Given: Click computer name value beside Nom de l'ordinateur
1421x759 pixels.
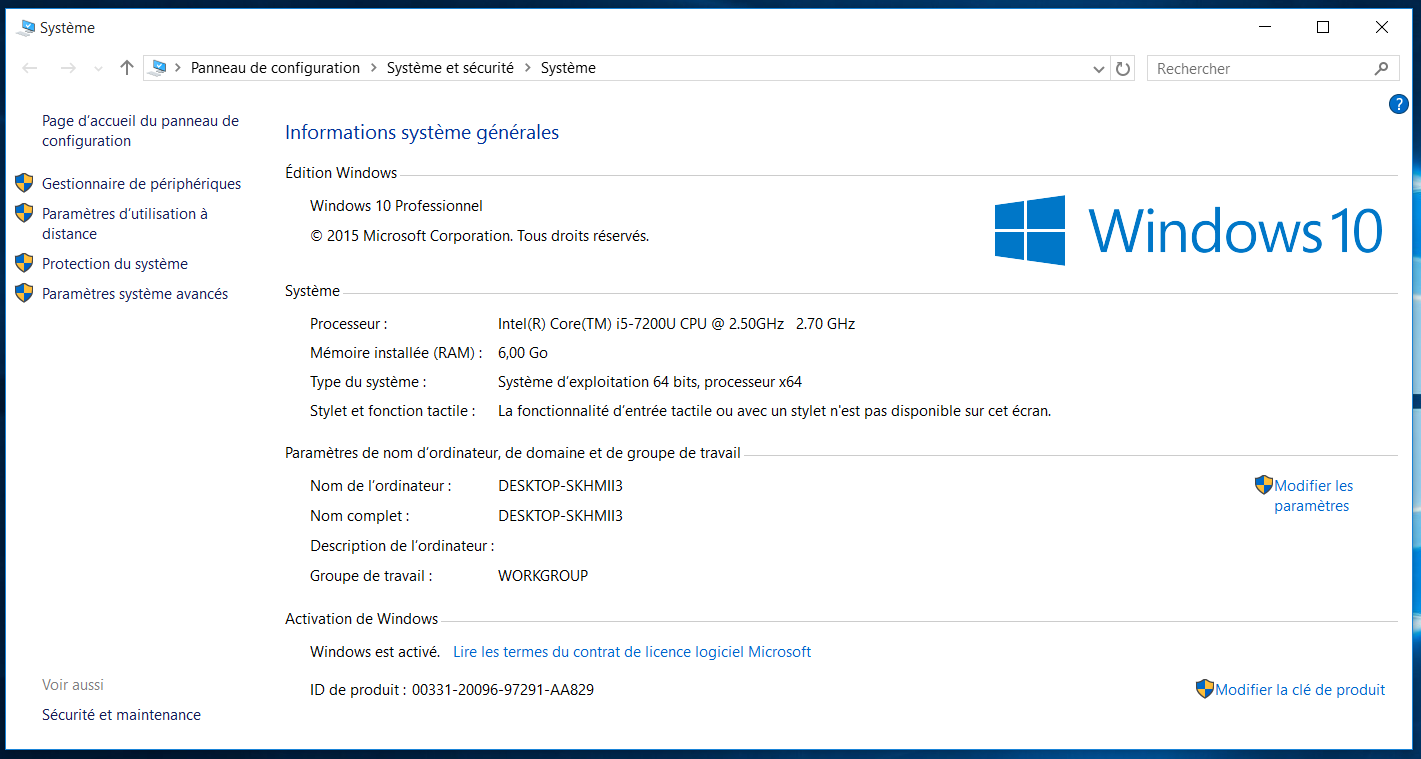Looking at the screenshot, I should pyautogui.click(x=560, y=486).
